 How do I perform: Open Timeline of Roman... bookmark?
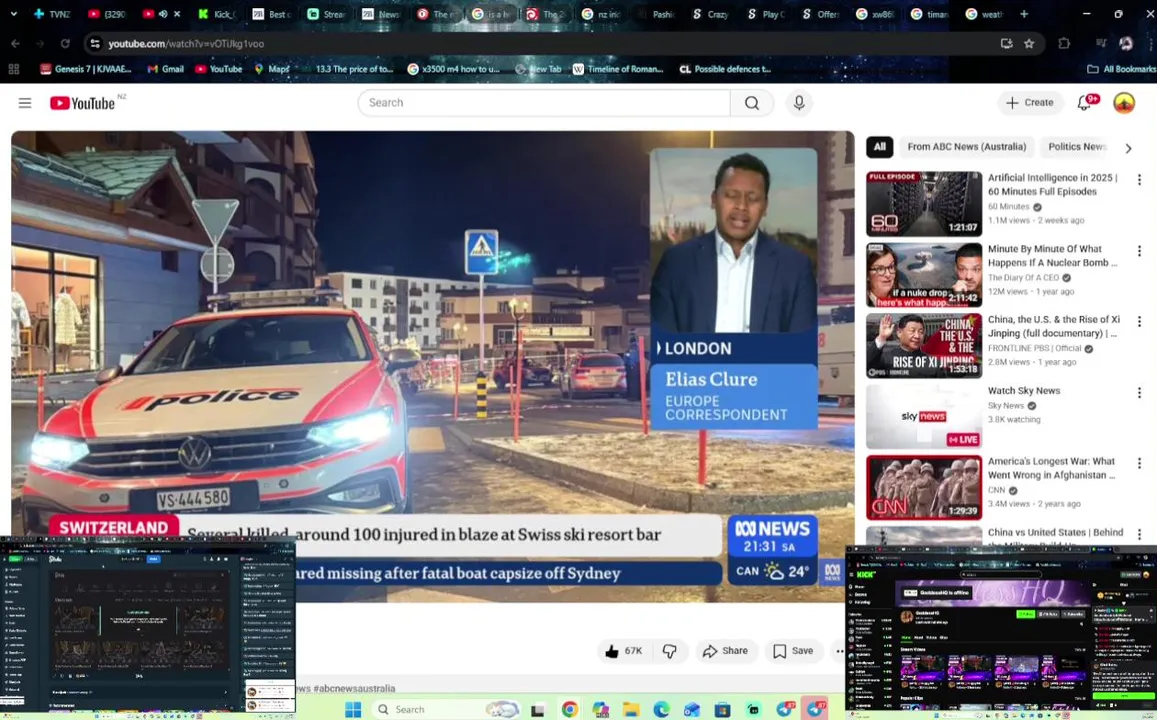click(x=618, y=69)
